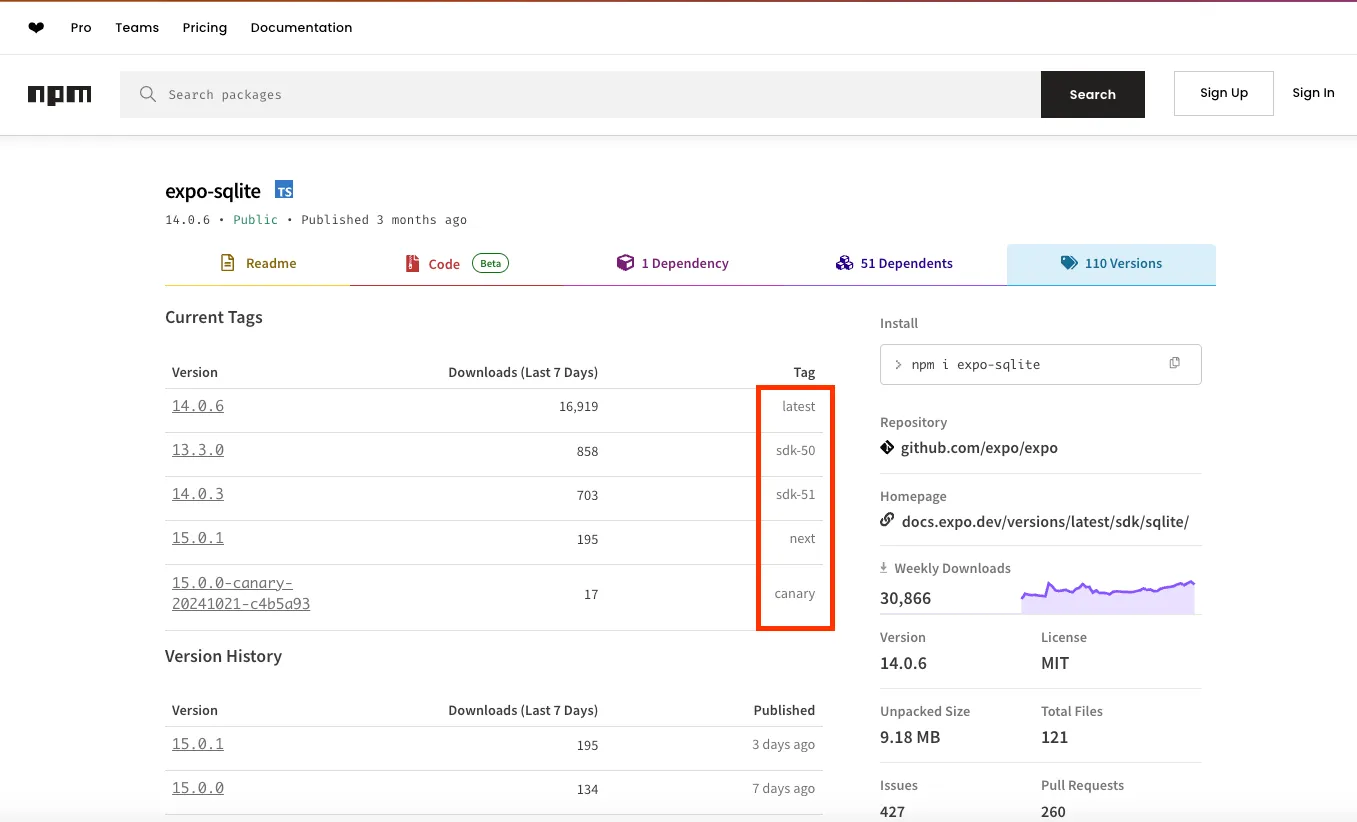
Task: Switch to the 51 Dependents tab
Action: coord(894,264)
